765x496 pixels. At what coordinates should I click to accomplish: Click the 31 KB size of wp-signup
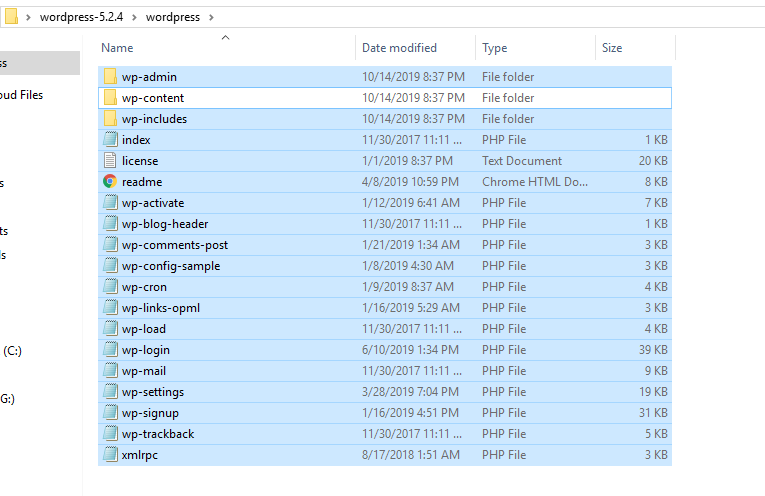pos(653,412)
